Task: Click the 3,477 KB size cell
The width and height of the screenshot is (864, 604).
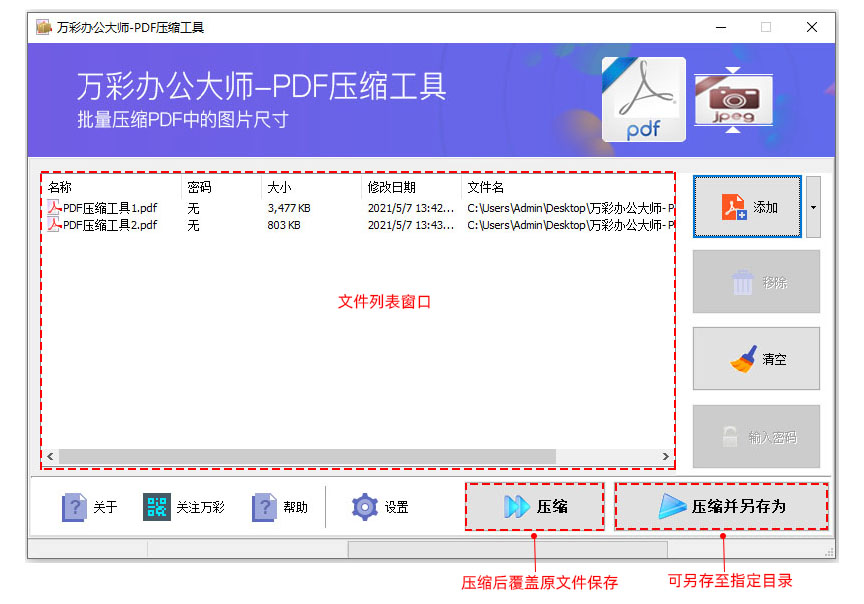Action: pos(289,208)
